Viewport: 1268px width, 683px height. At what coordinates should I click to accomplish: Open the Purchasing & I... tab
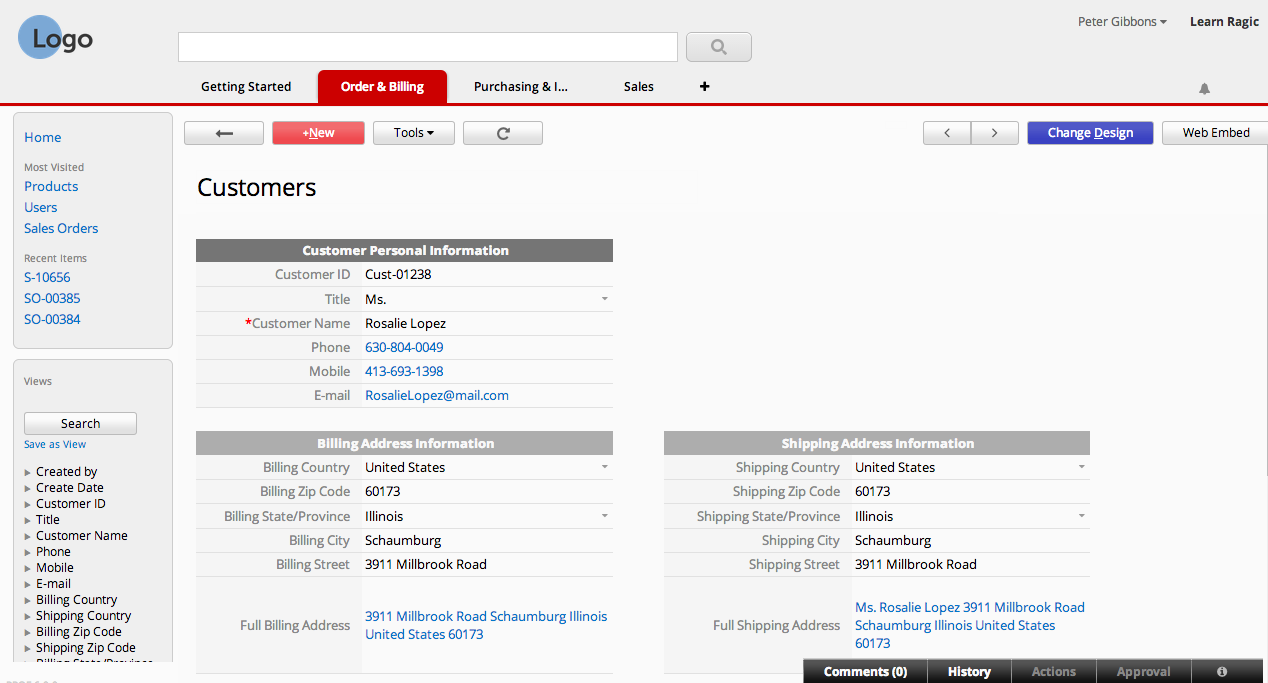click(x=520, y=87)
